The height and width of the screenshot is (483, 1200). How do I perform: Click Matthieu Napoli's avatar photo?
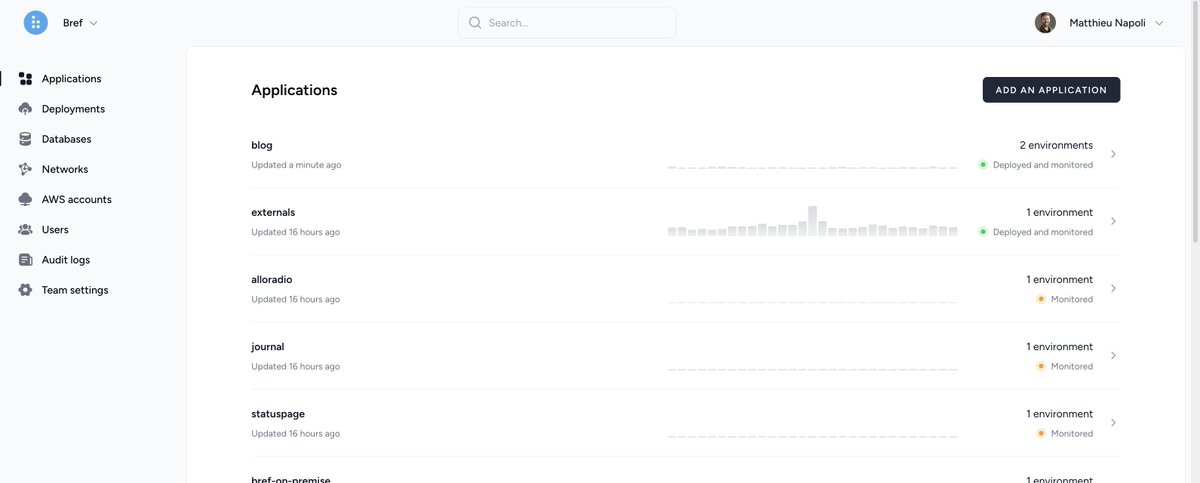[1045, 23]
